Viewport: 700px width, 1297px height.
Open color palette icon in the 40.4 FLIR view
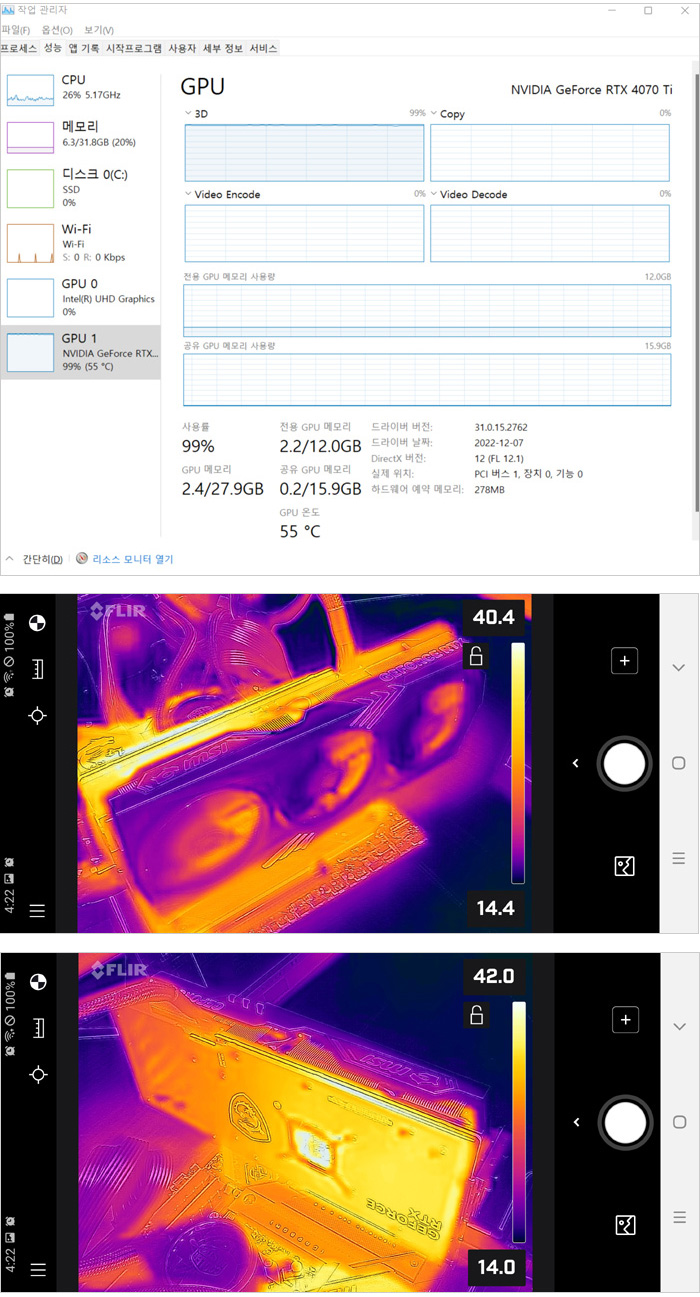tap(38, 624)
